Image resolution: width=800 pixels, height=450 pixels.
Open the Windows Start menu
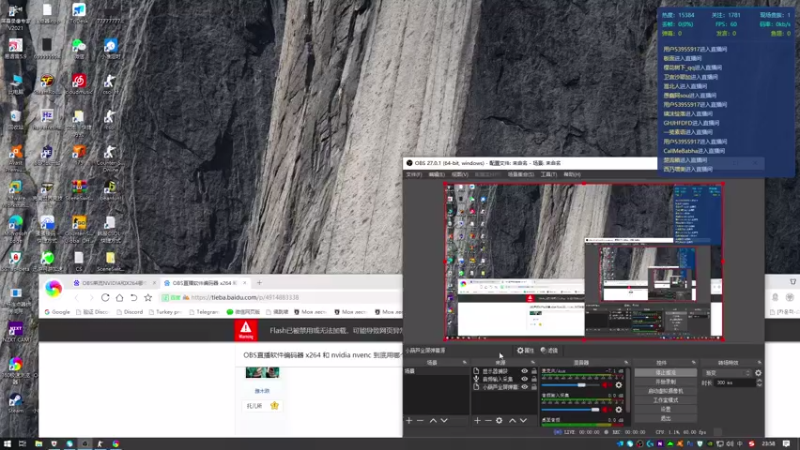tap(7, 444)
